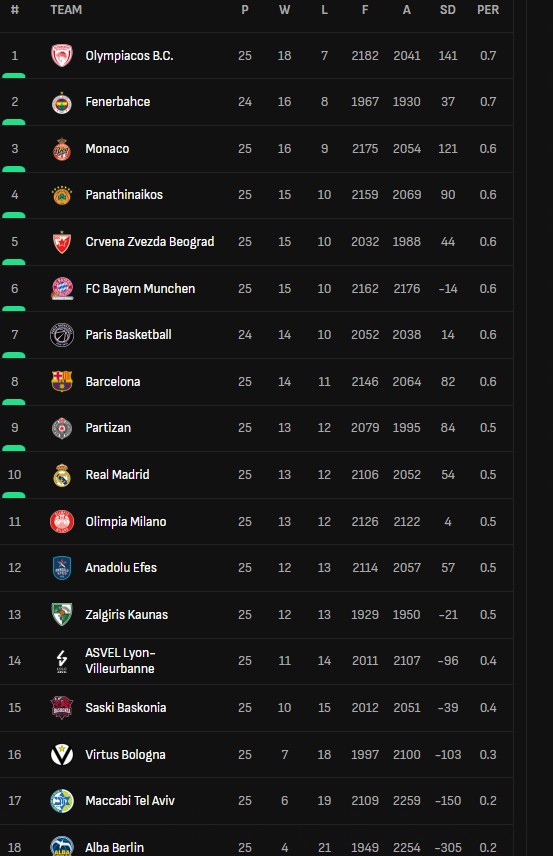Click the Maccabi Tel Aviv logo
Image resolution: width=553 pixels, height=856 pixels.
point(62,801)
